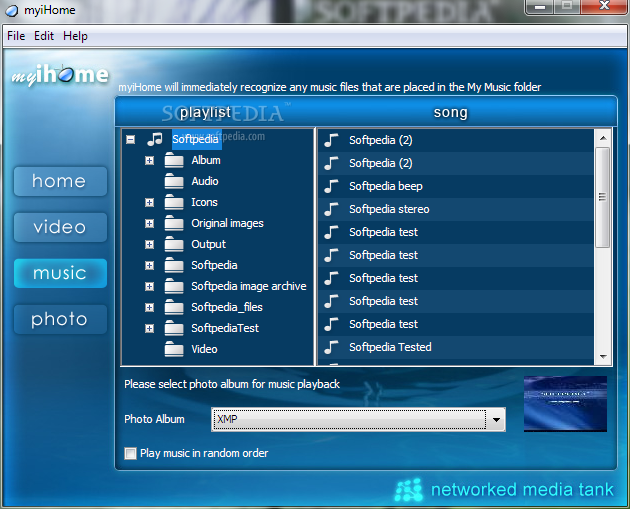The image size is (630, 509).
Task: Select the SoftpediaTest tree item
Action: click(x=225, y=328)
